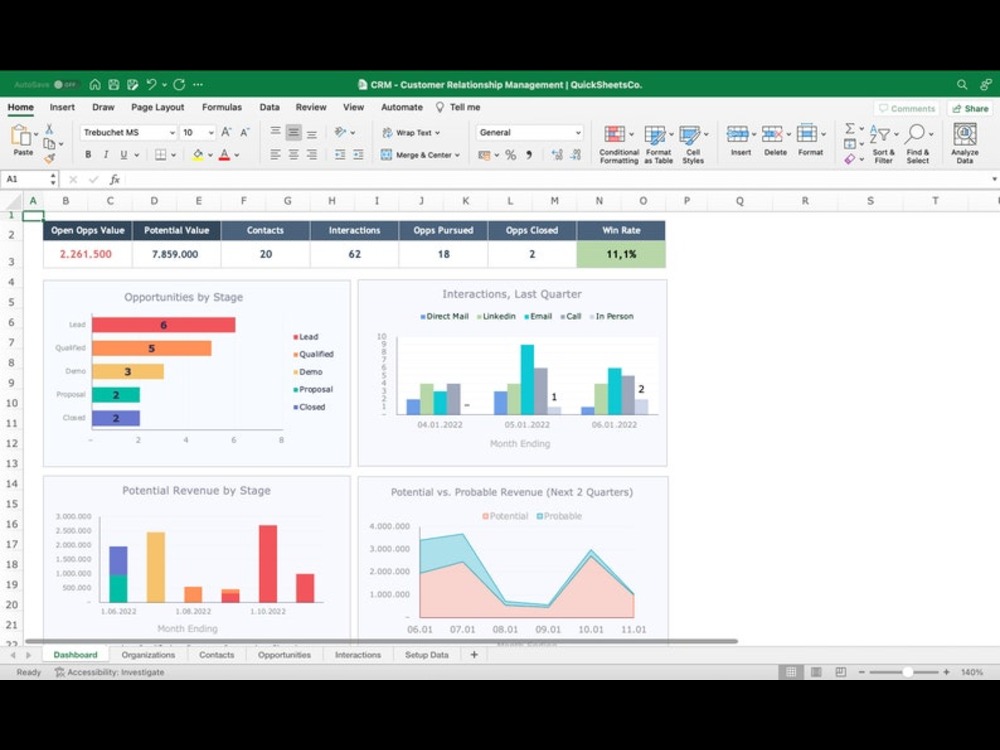Viewport: 1000px width, 750px height.
Task: Increase font size with larger A icon
Action: coord(226,132)
